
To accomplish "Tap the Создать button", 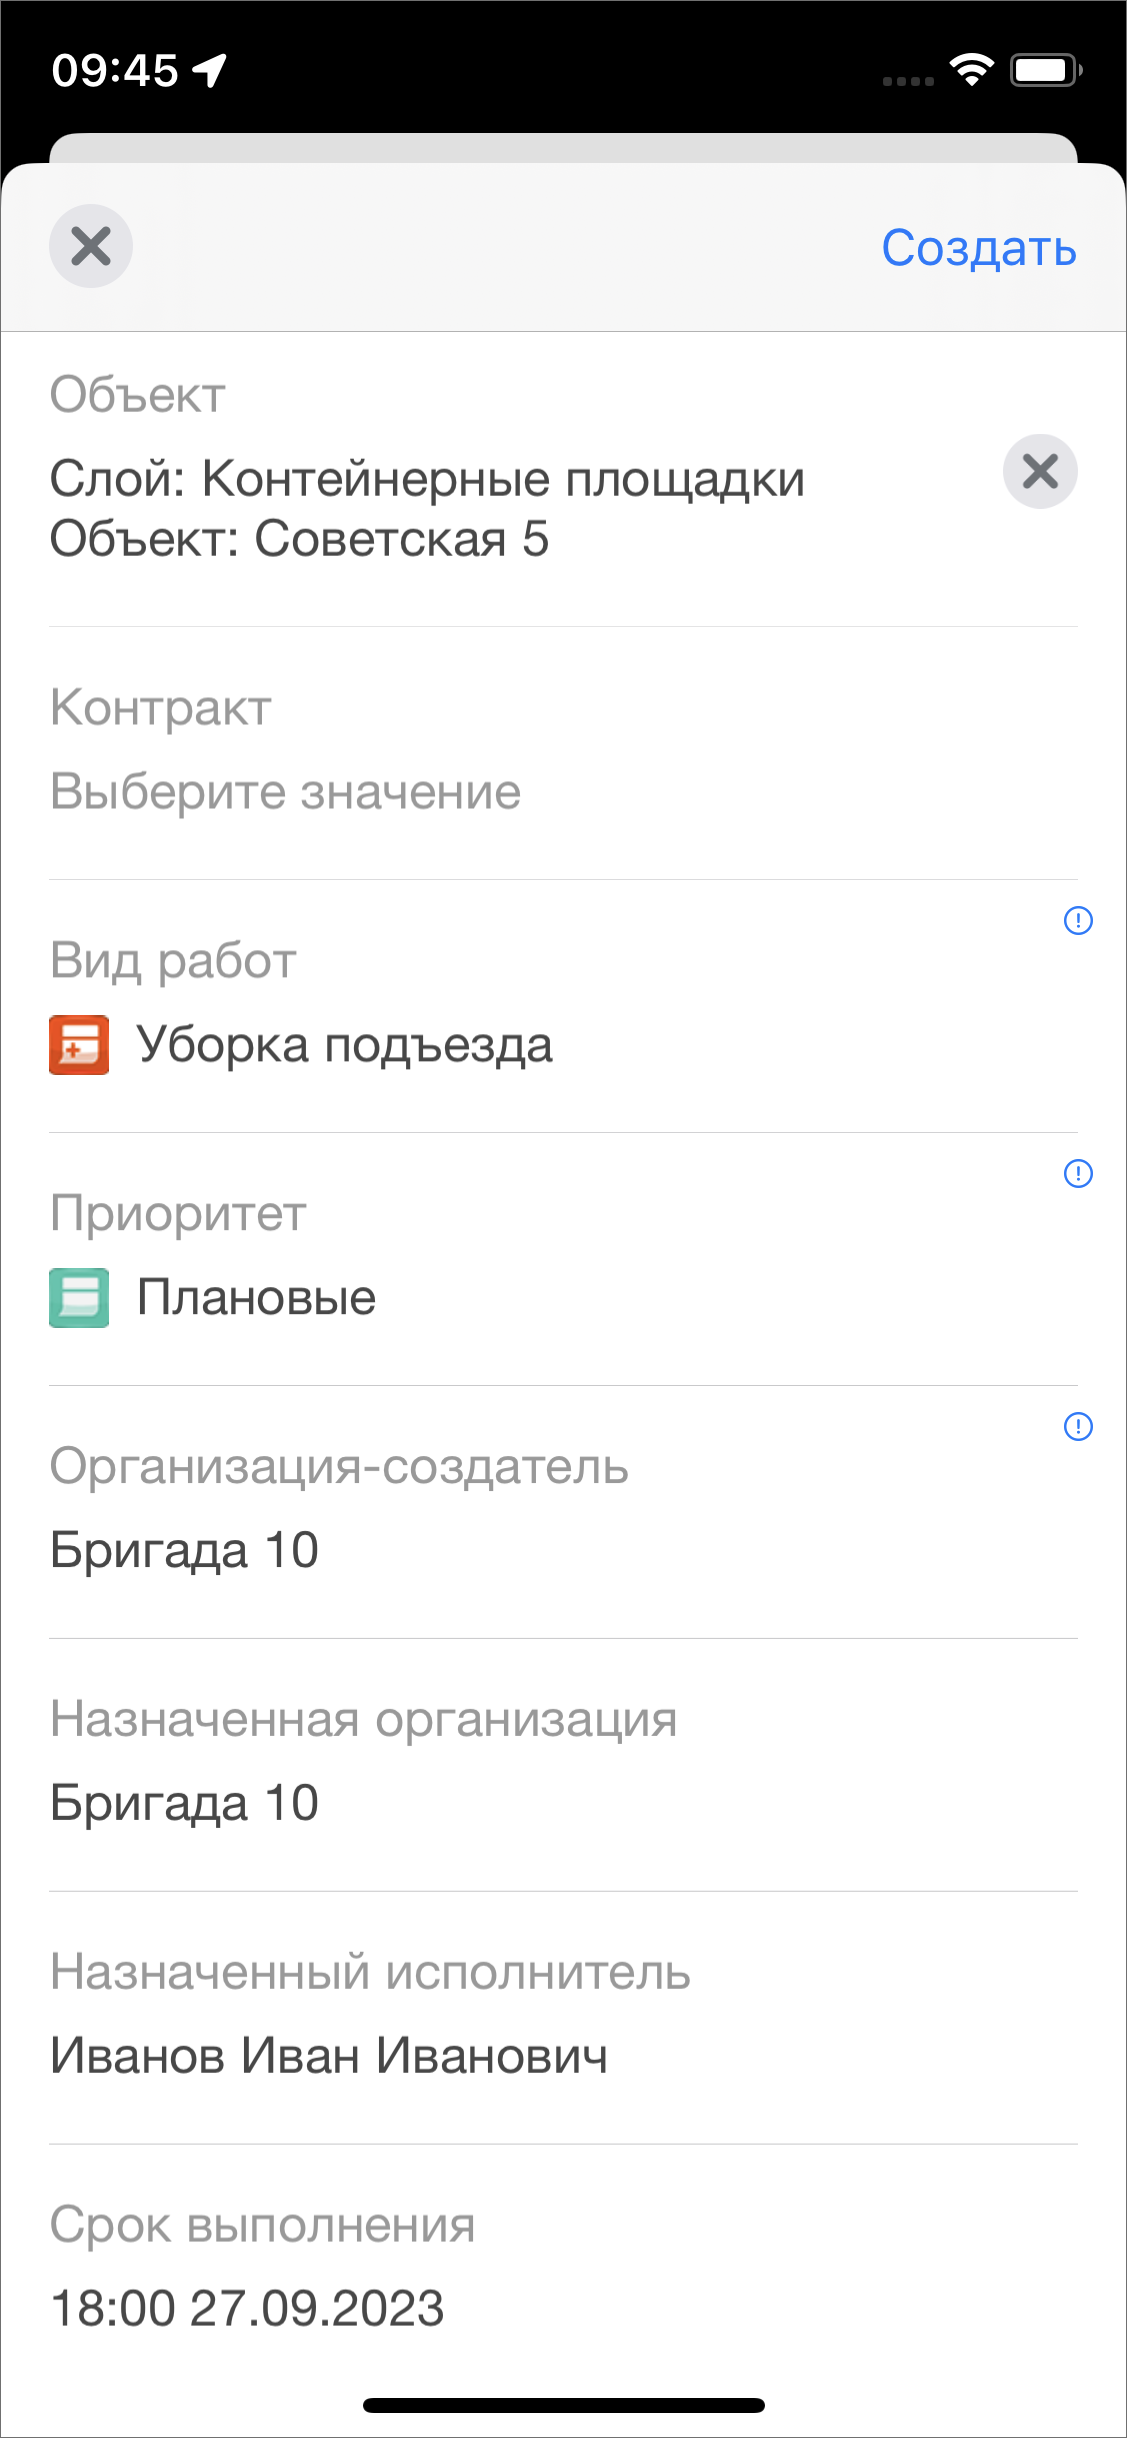I will pos(978,248).
